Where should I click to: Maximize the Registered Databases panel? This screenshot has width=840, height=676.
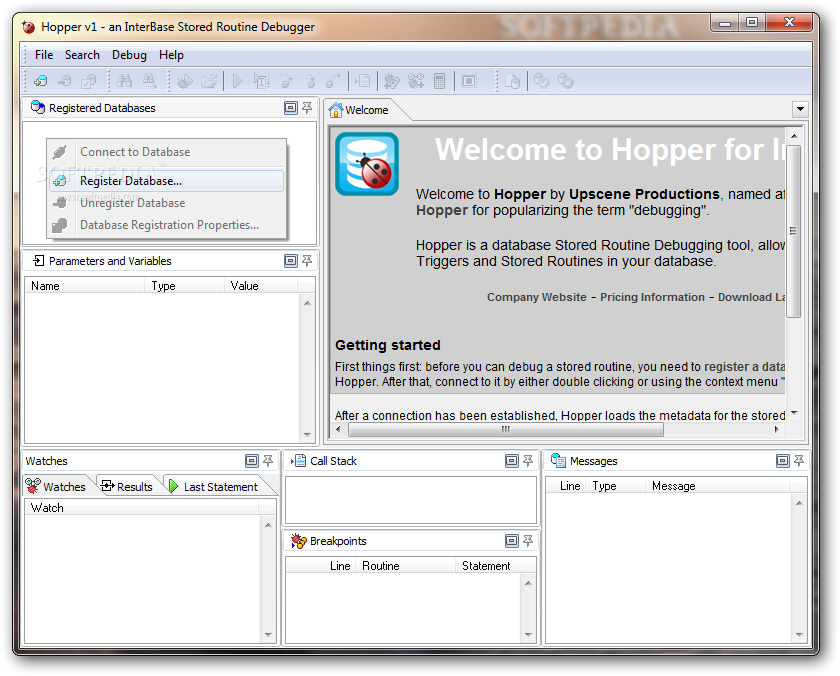(290, 108)
